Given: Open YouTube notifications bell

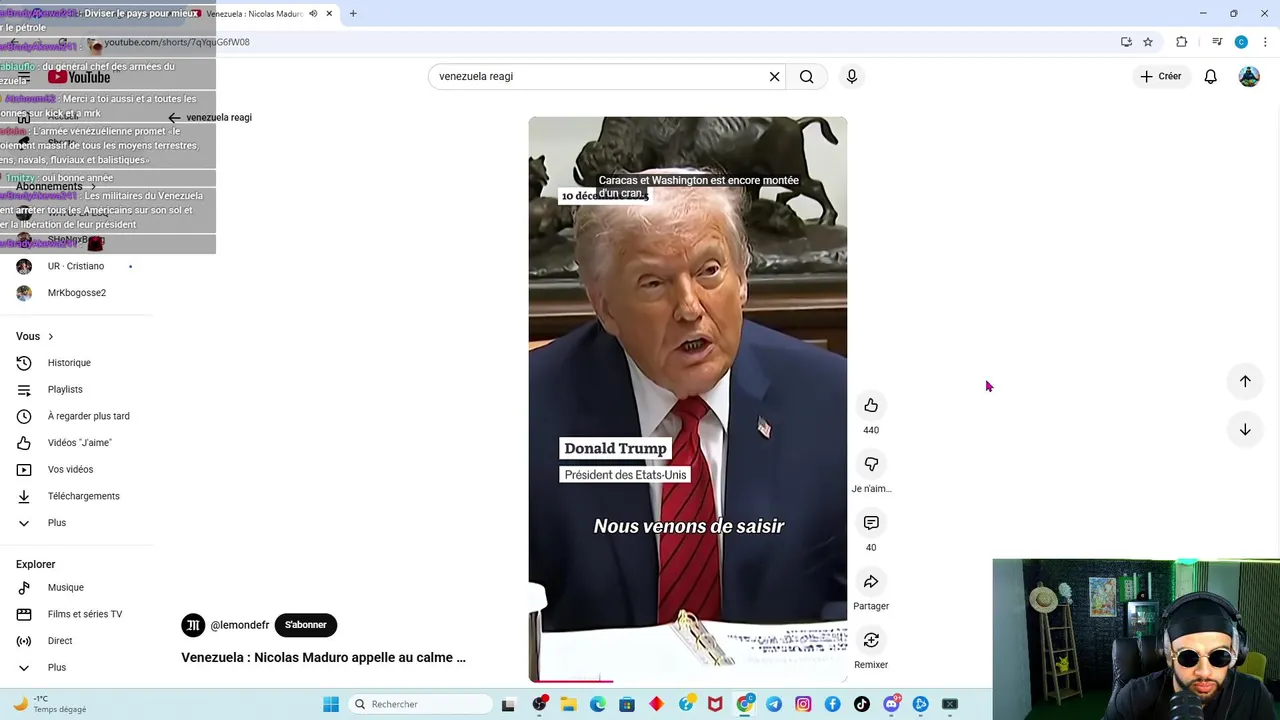Looking at the screenshot, I should (x=1211, y=76).
